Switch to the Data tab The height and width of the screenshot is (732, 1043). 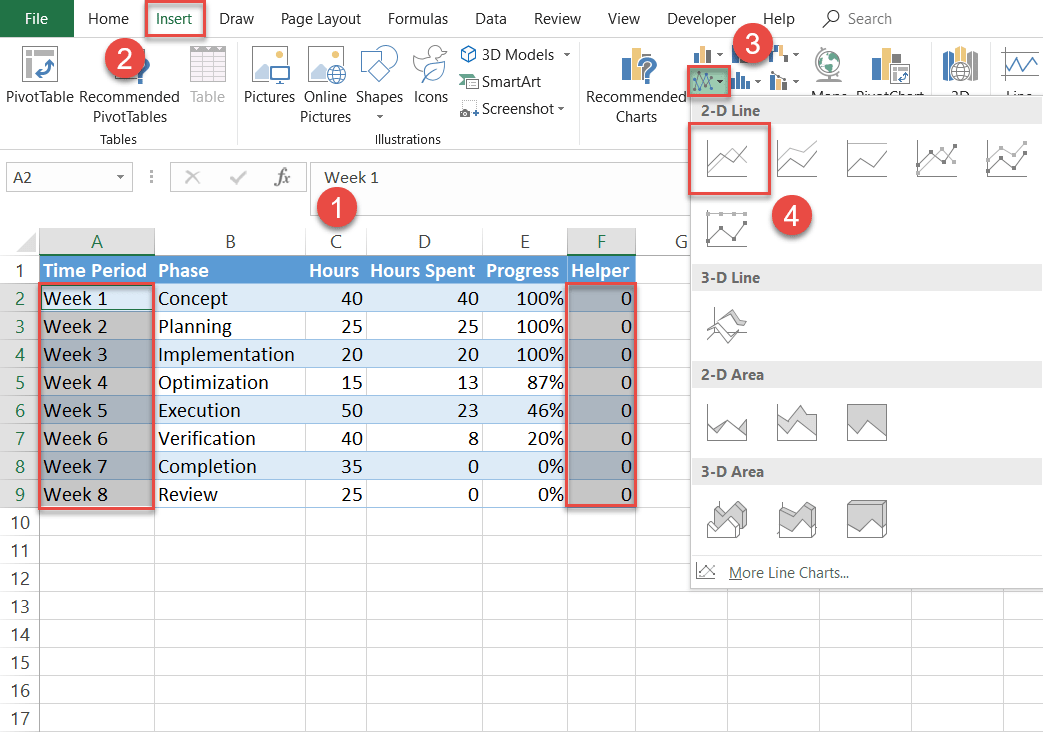(491, 19)
